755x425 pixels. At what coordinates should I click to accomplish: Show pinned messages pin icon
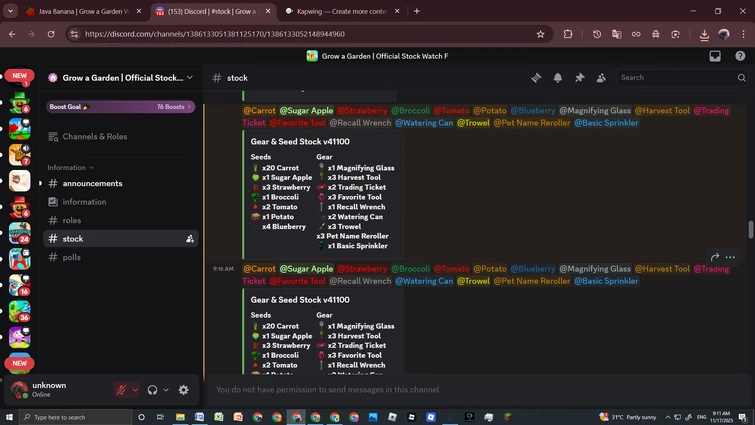coord(579,77)
